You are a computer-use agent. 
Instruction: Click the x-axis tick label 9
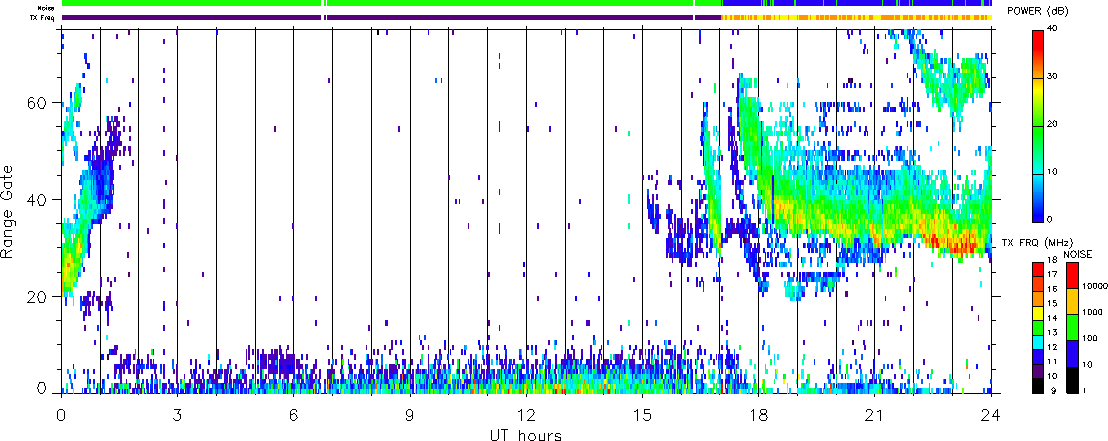(x=410, y=414)
